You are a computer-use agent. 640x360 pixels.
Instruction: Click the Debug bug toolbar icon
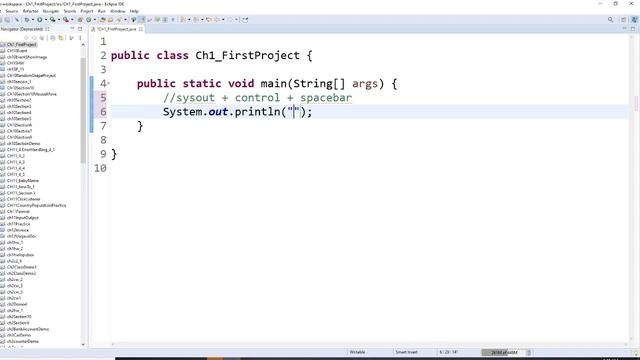coord(27,20)
